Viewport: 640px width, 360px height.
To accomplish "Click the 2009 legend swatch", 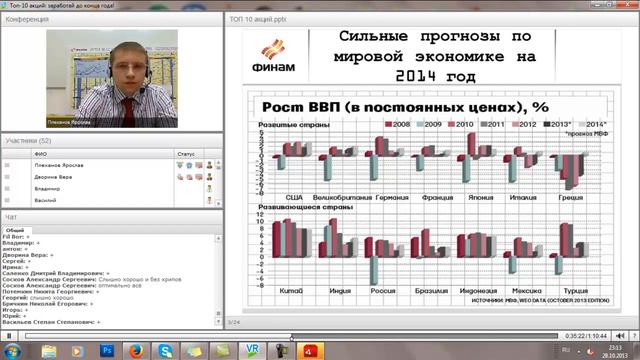I will tap(420, 124).
